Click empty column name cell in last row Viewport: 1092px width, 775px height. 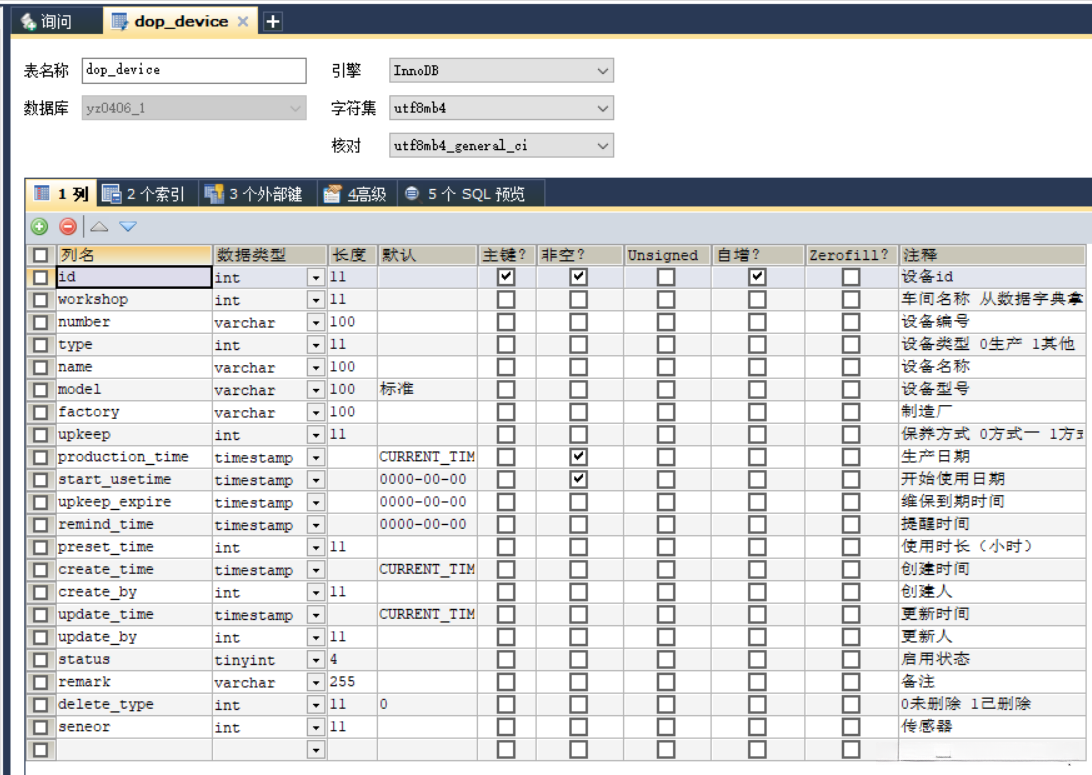(x=134, y=750)
